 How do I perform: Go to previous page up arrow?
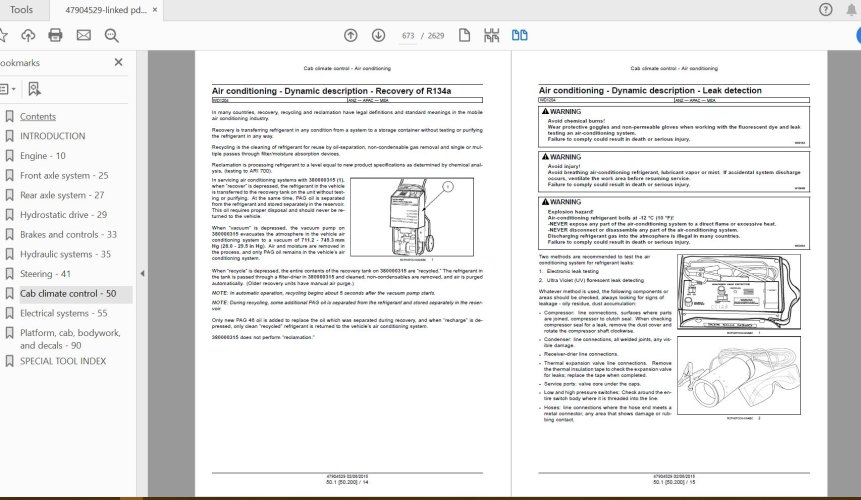coord(350,36)
